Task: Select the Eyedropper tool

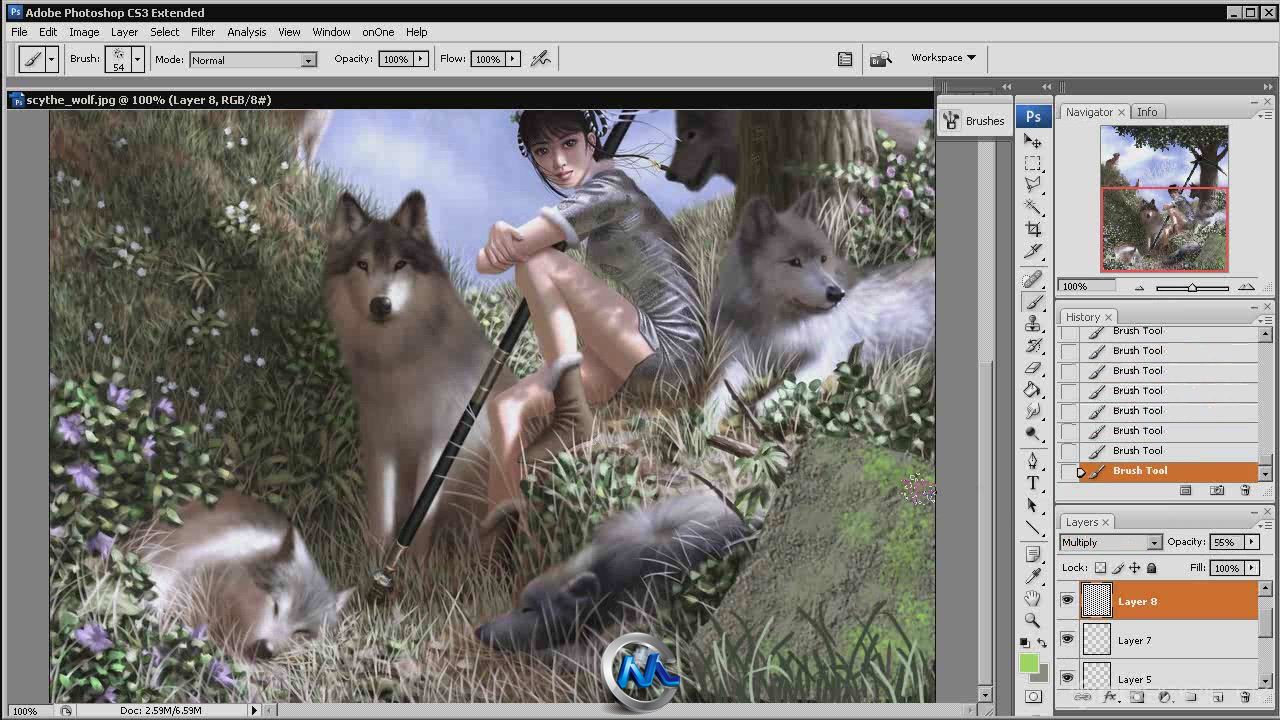Action: (1033, 576)
